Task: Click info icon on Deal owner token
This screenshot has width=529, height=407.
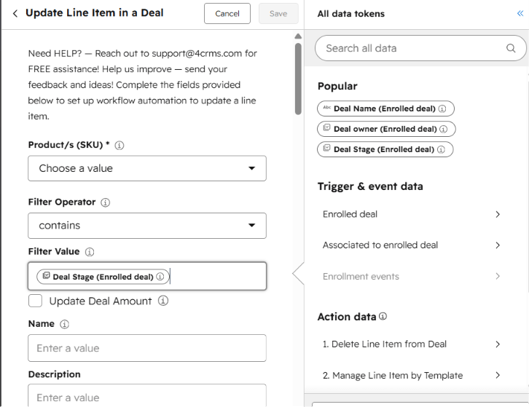Action: coord(444,129)
